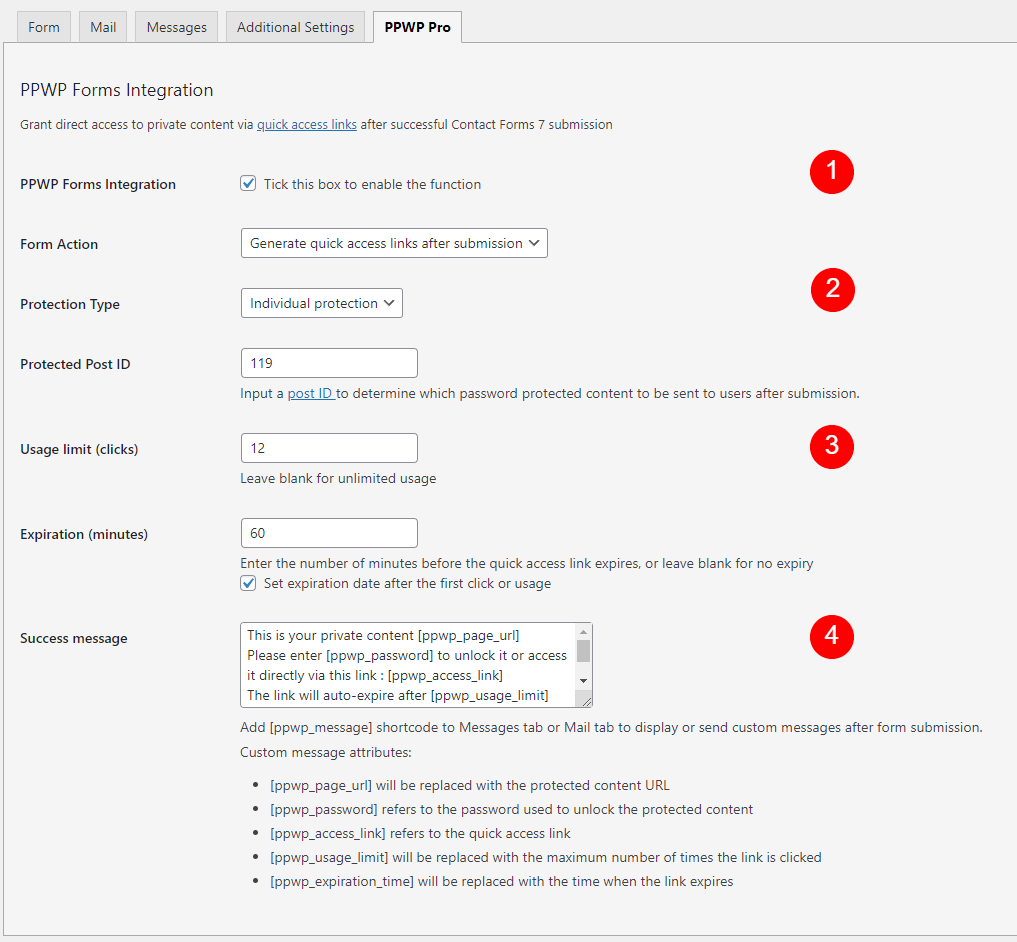Image resolution: width=1017 pixels, height=942 pixels.
Task: Click '[ppwp_password] refers to the password' bullet
Action: coord(511,810)
